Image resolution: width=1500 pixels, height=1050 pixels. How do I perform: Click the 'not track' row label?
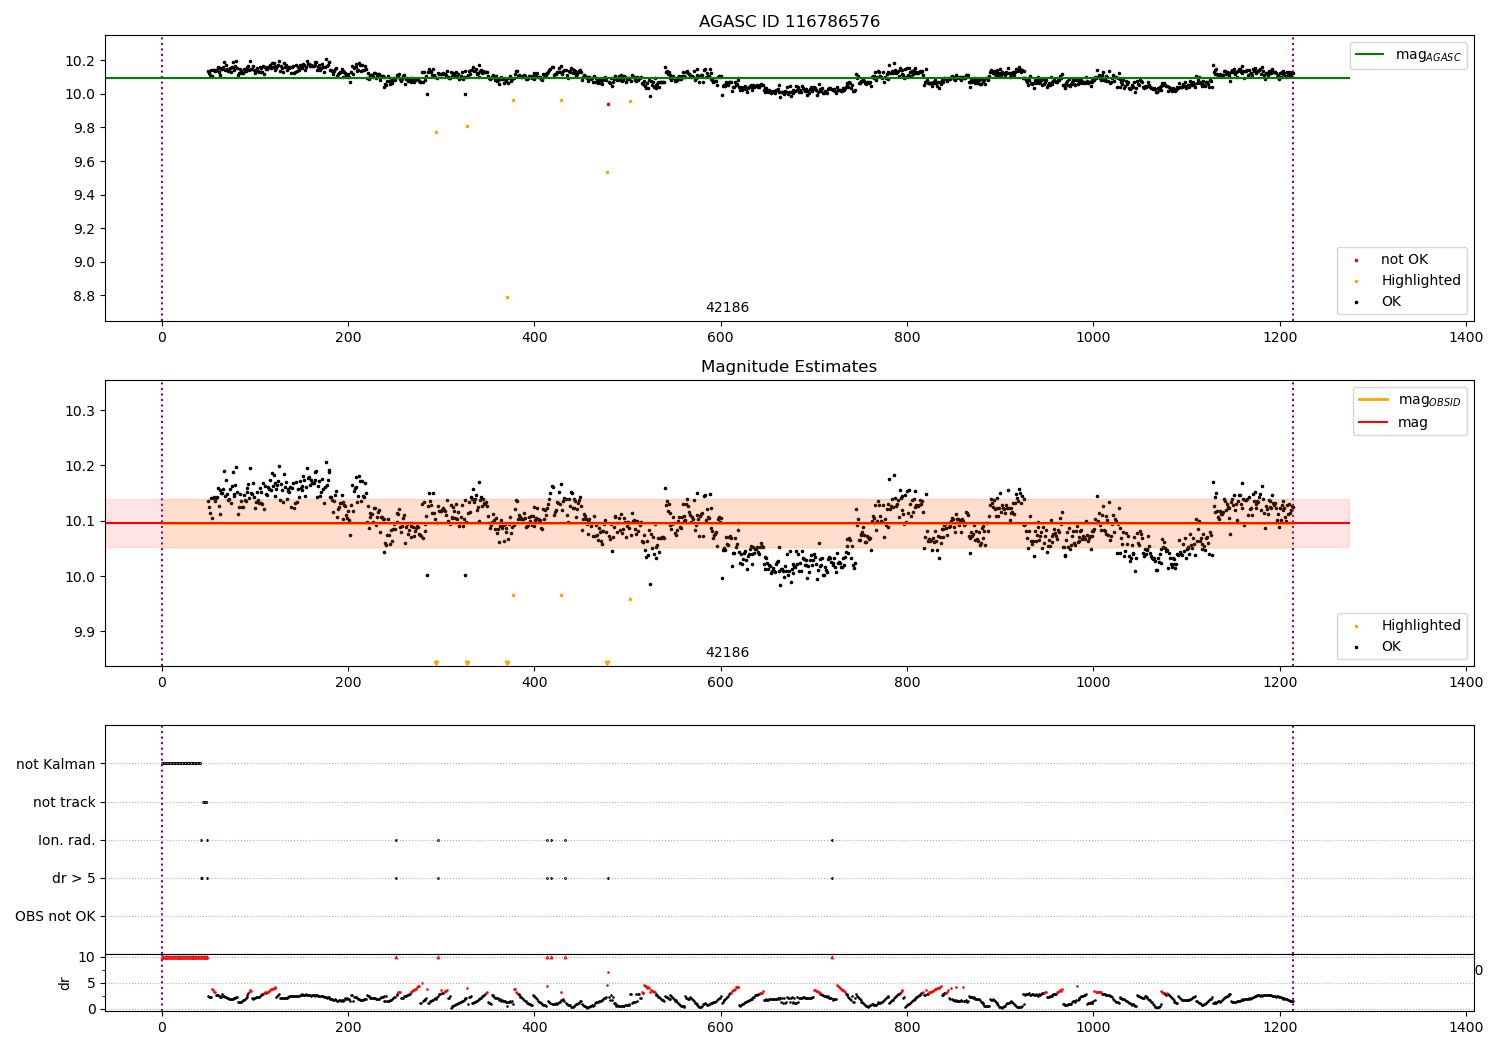[64, 802]
